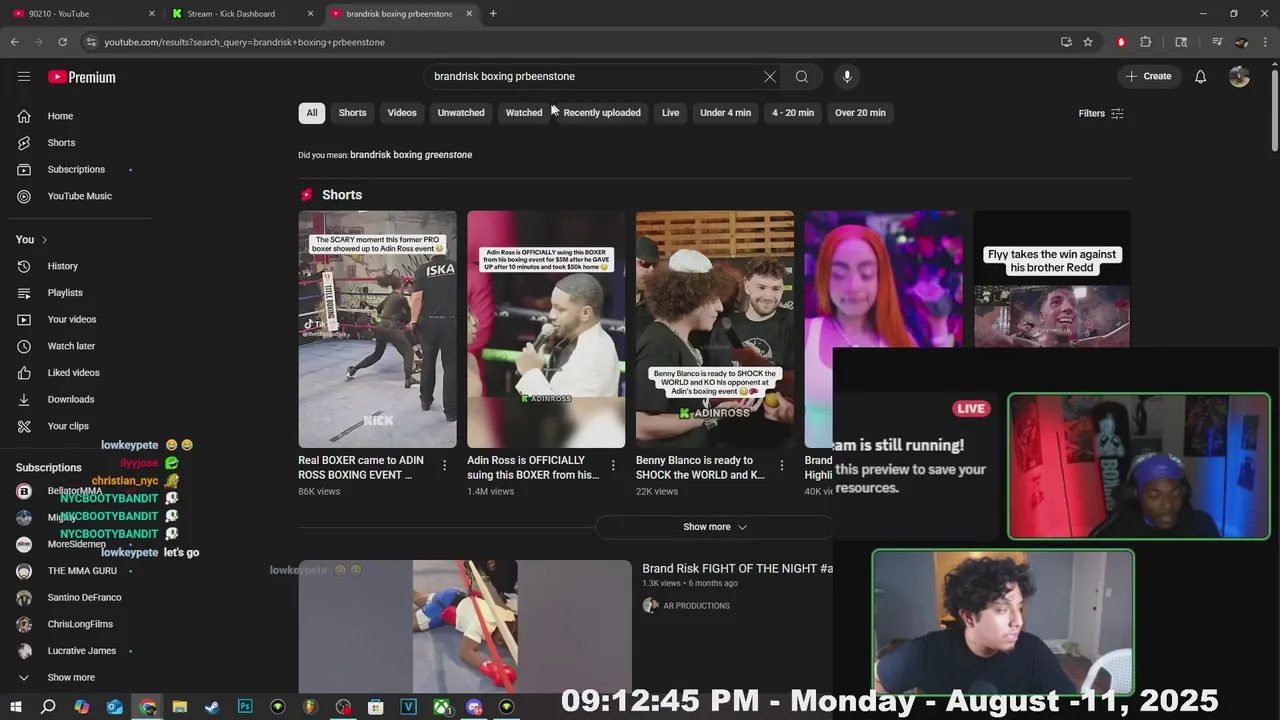
Task: Open Santino DeFranco channel subscription
Action: 84,597
